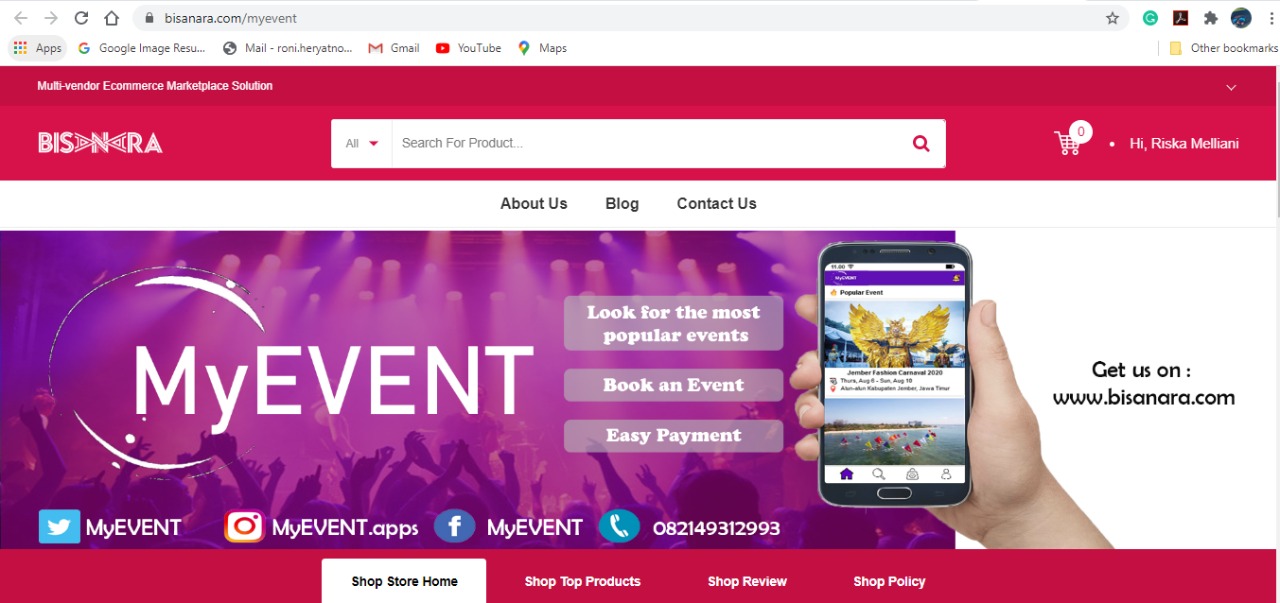The width and height of the screenshot is (1280, 603).
Task: Open YouTube bookmark
Action: point(468,48)
